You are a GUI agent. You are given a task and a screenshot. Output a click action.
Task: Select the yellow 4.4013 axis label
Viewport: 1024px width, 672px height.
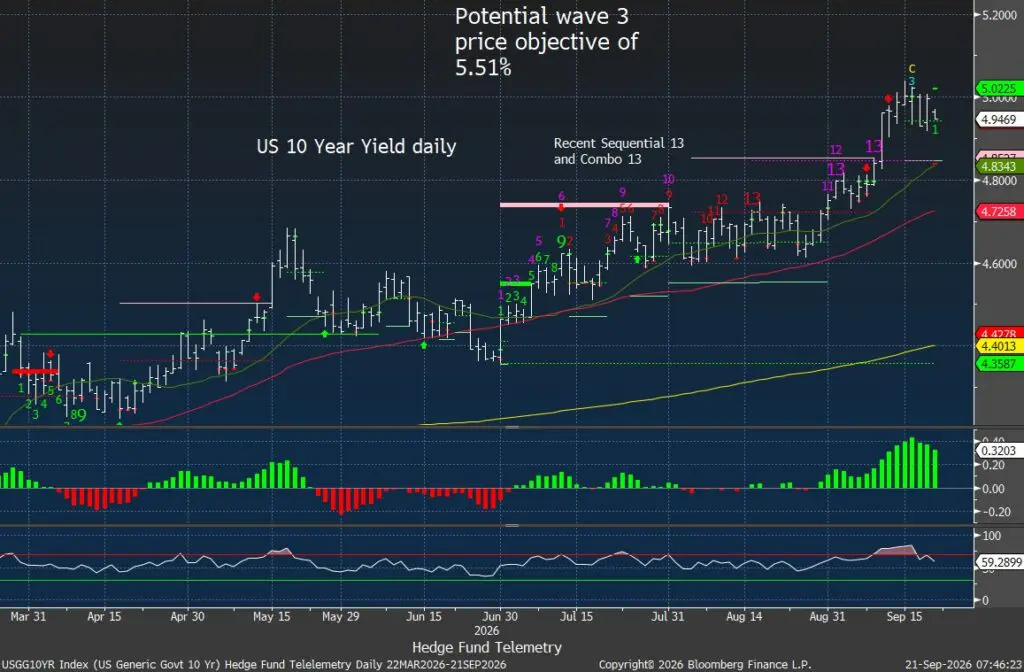pyautogui.click(x=999, y=346)
